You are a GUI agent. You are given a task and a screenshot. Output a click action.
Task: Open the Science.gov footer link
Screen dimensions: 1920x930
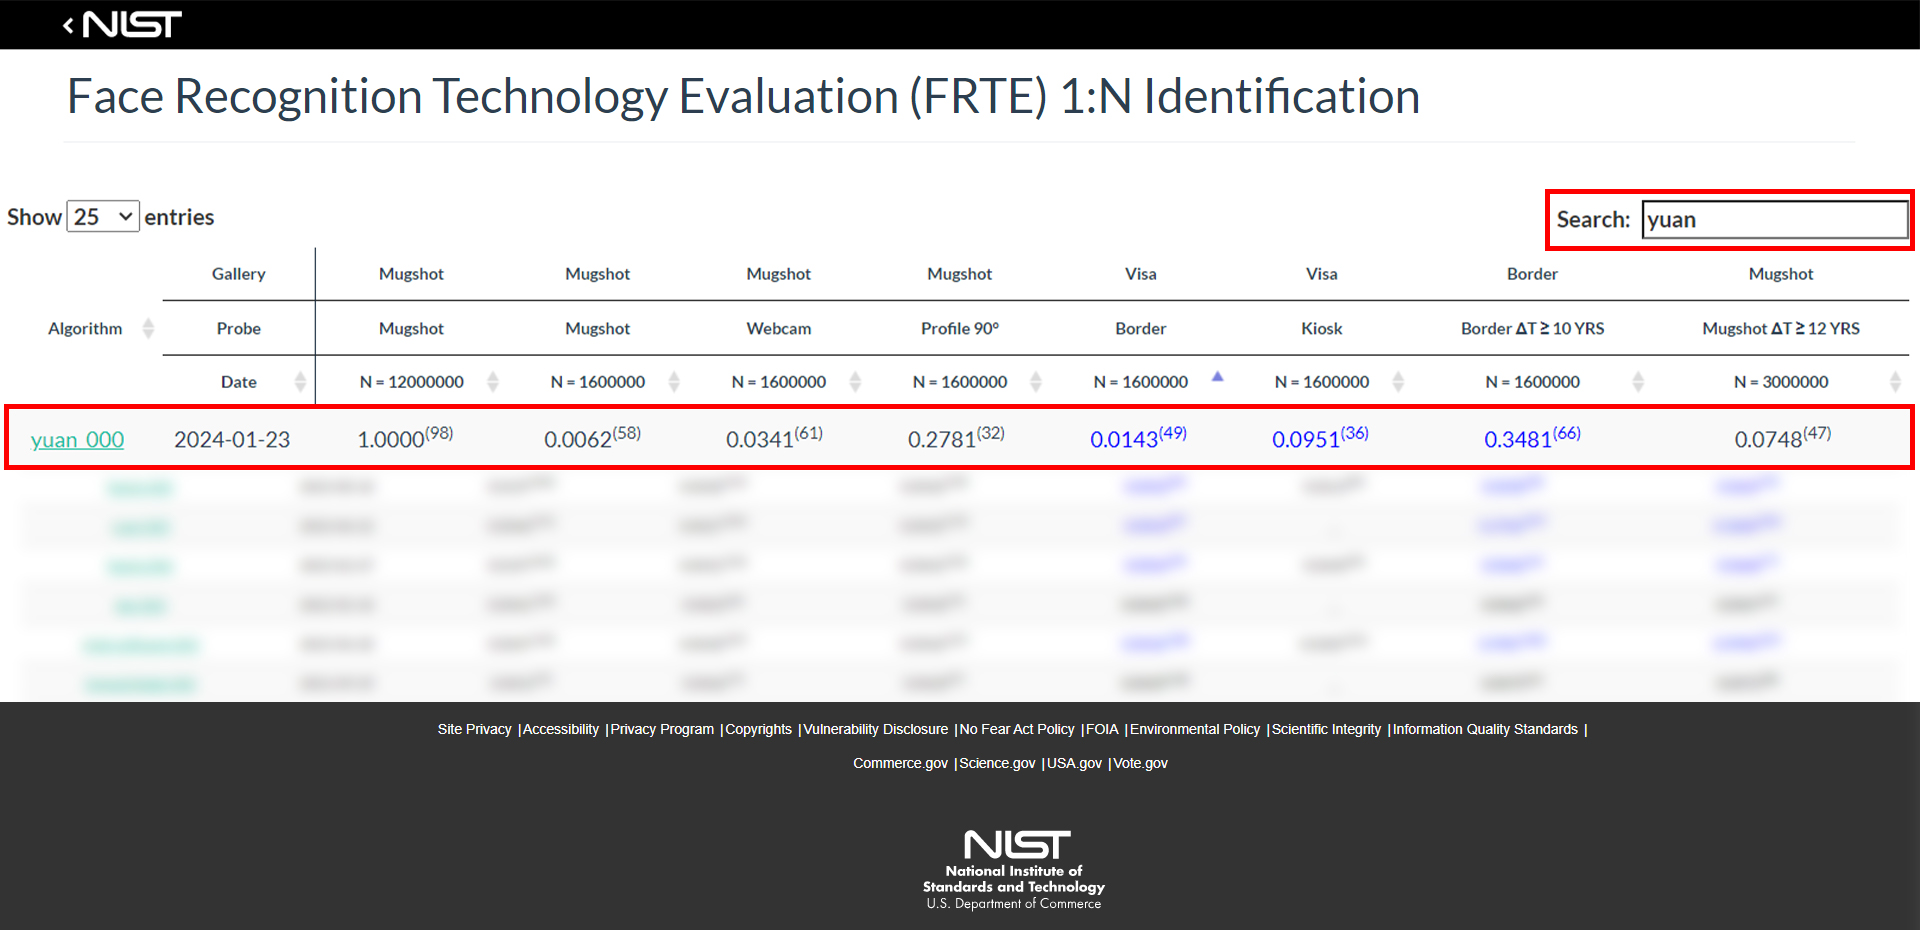997,763
